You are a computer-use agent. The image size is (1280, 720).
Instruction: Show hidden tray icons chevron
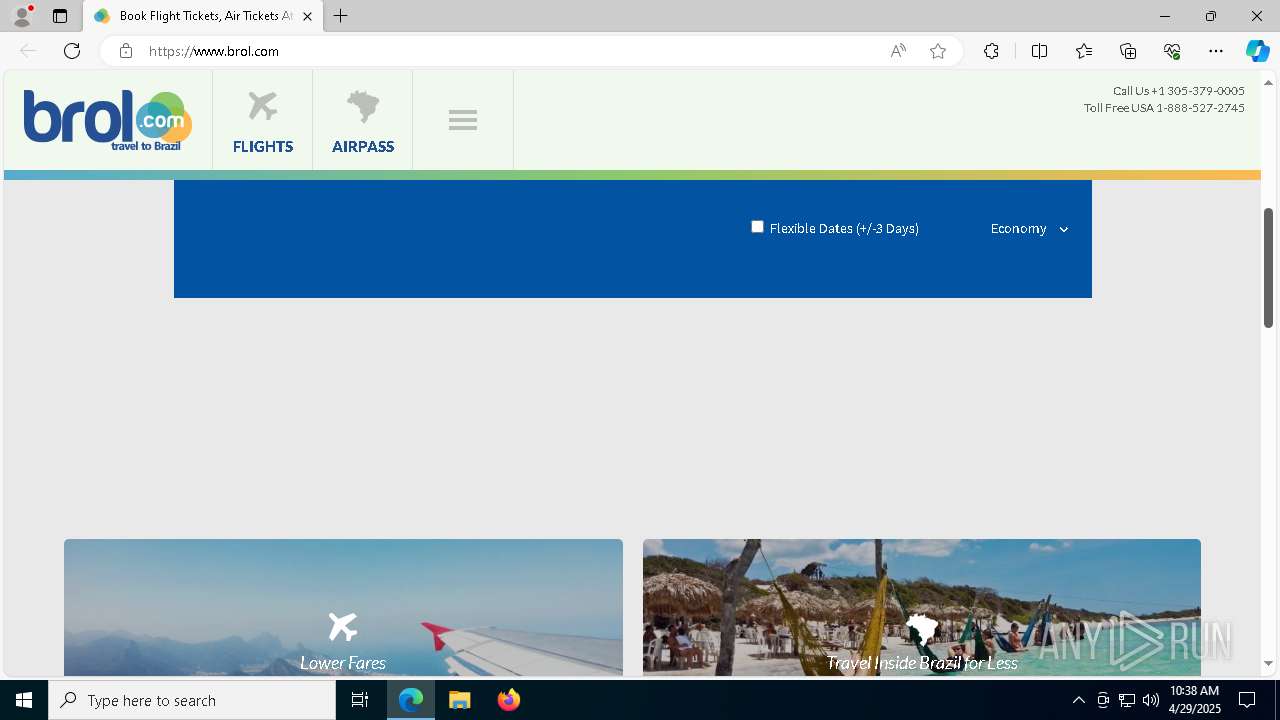tap(1078, 700)
